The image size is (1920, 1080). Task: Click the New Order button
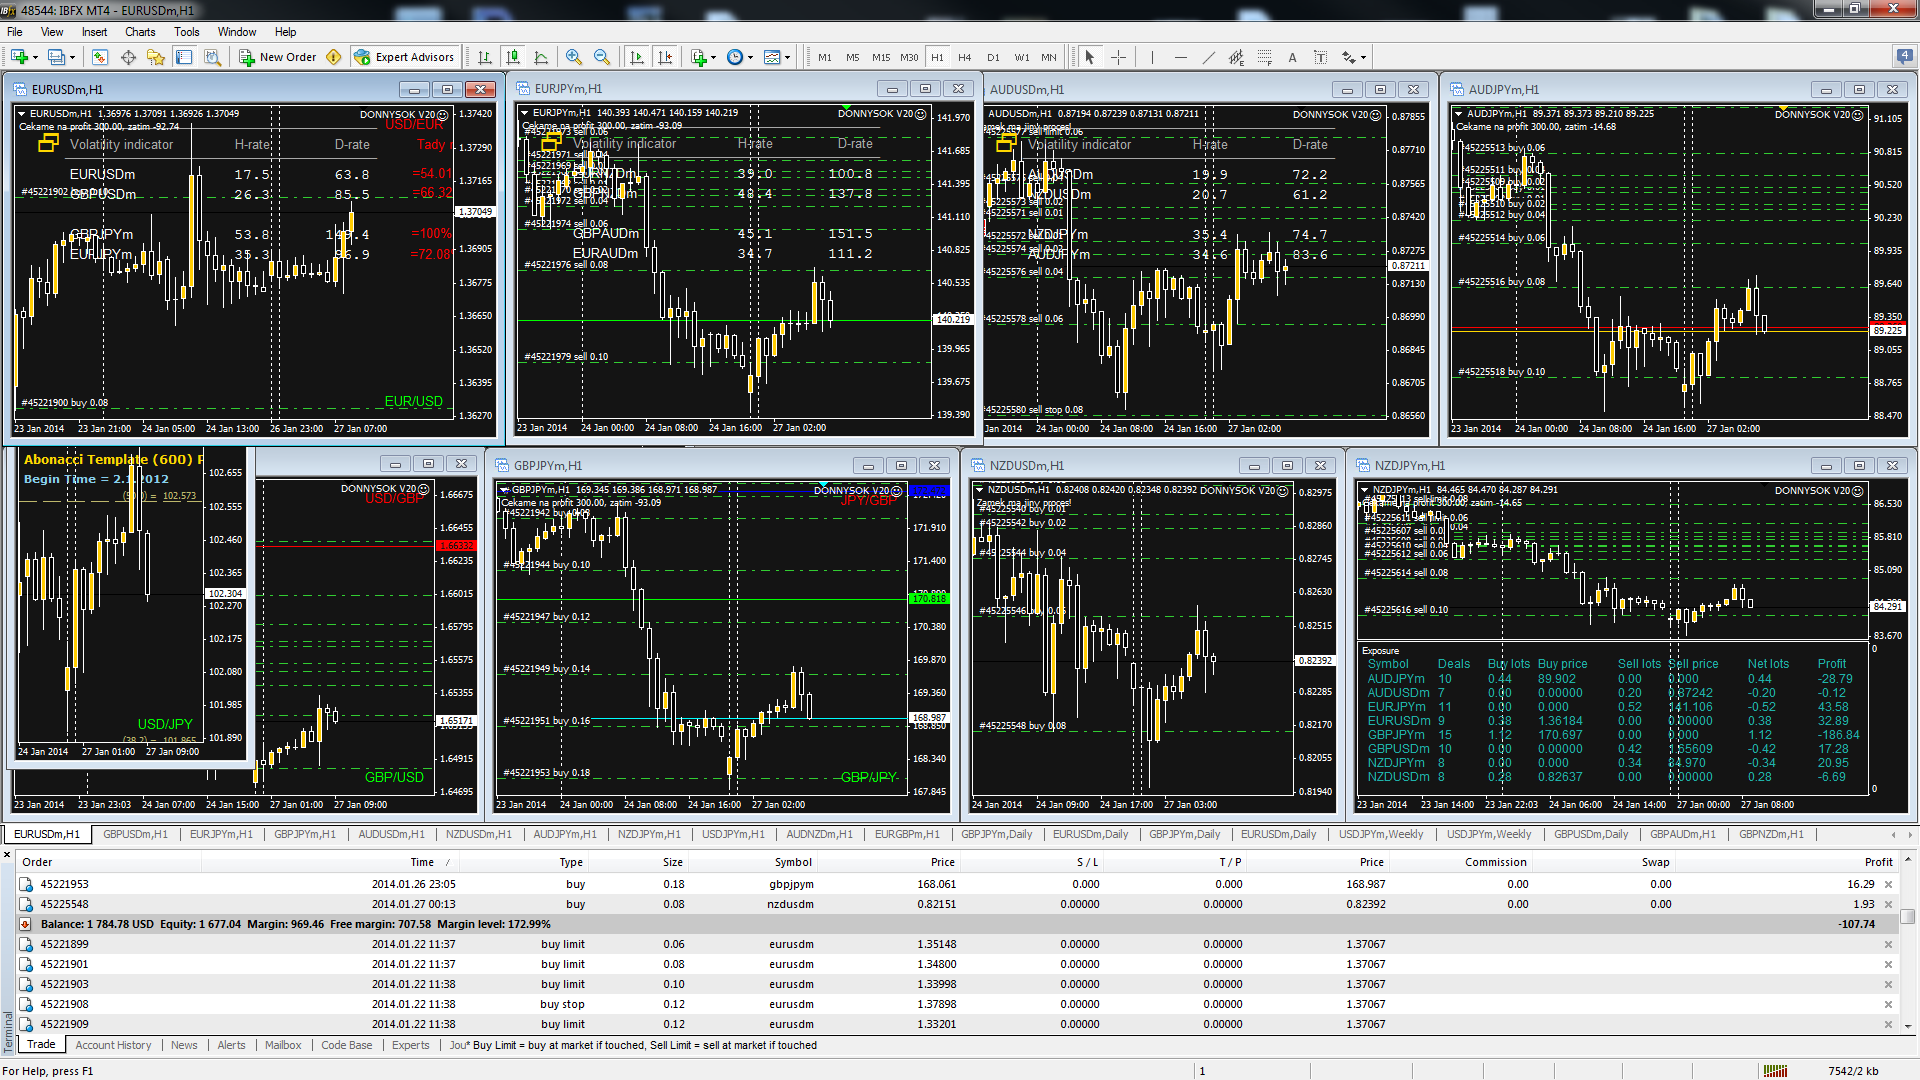click(x=278, y=57)
